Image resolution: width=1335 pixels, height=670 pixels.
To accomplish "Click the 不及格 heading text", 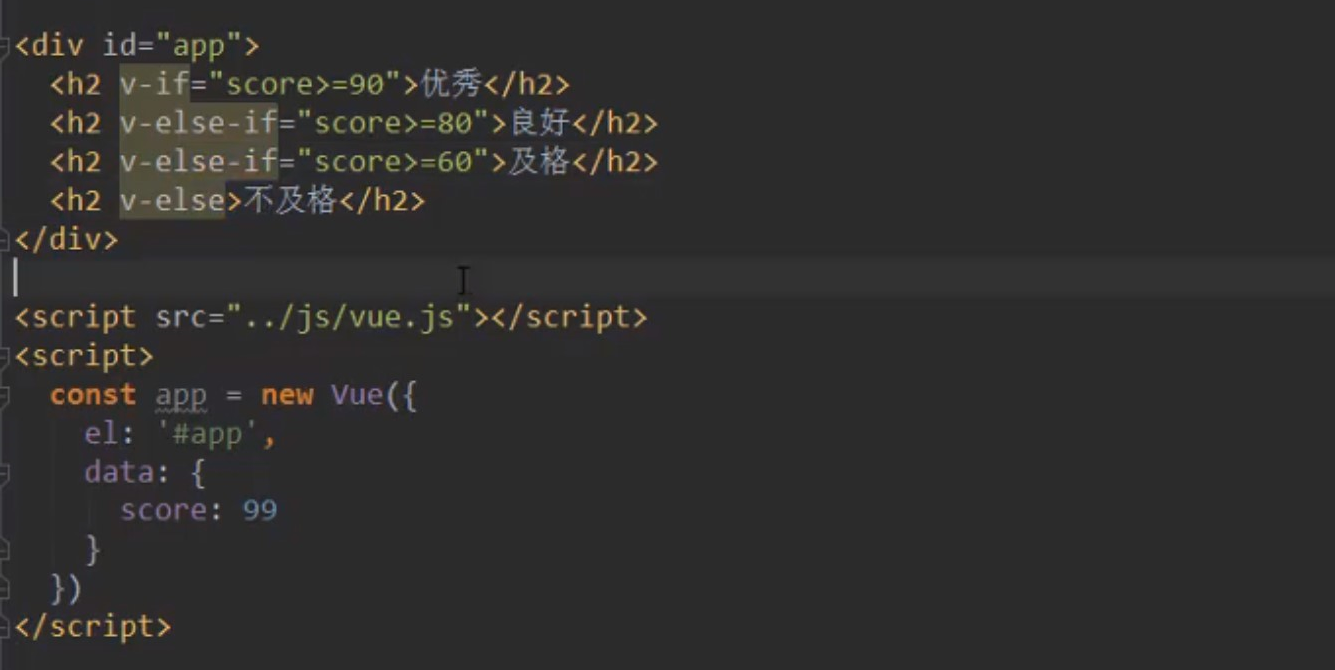I will pyautogui.click(x=289, y=201).
